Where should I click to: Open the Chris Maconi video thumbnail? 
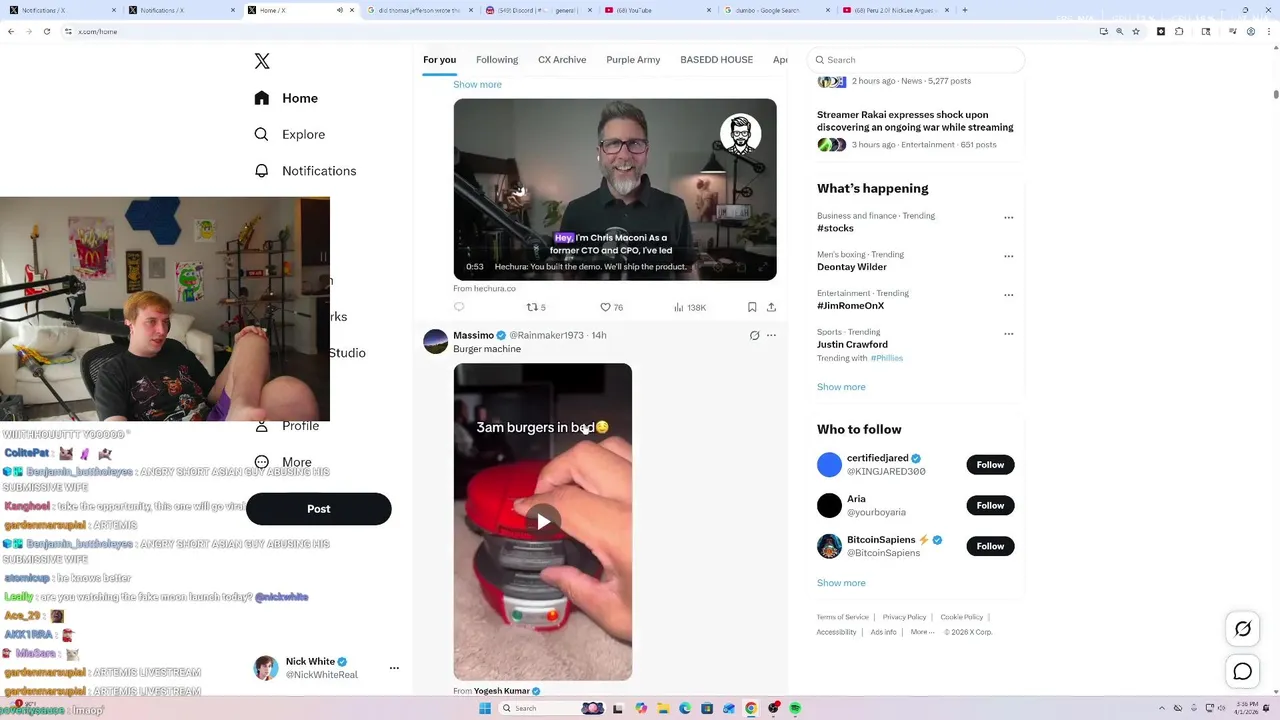[x=615, y=189]
